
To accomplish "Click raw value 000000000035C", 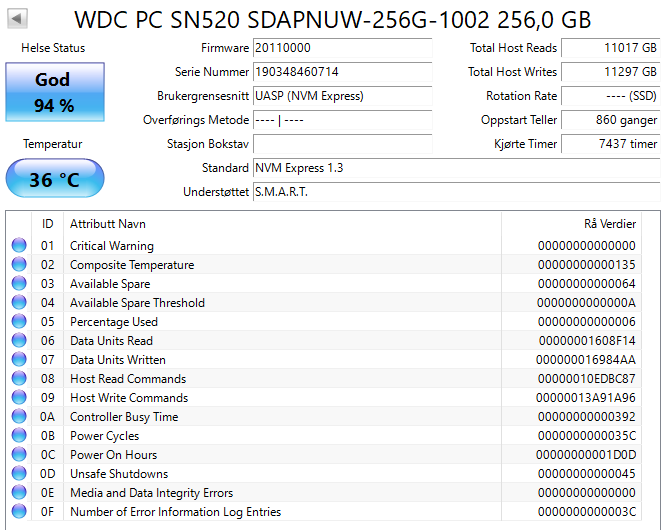I will point(587,436).
